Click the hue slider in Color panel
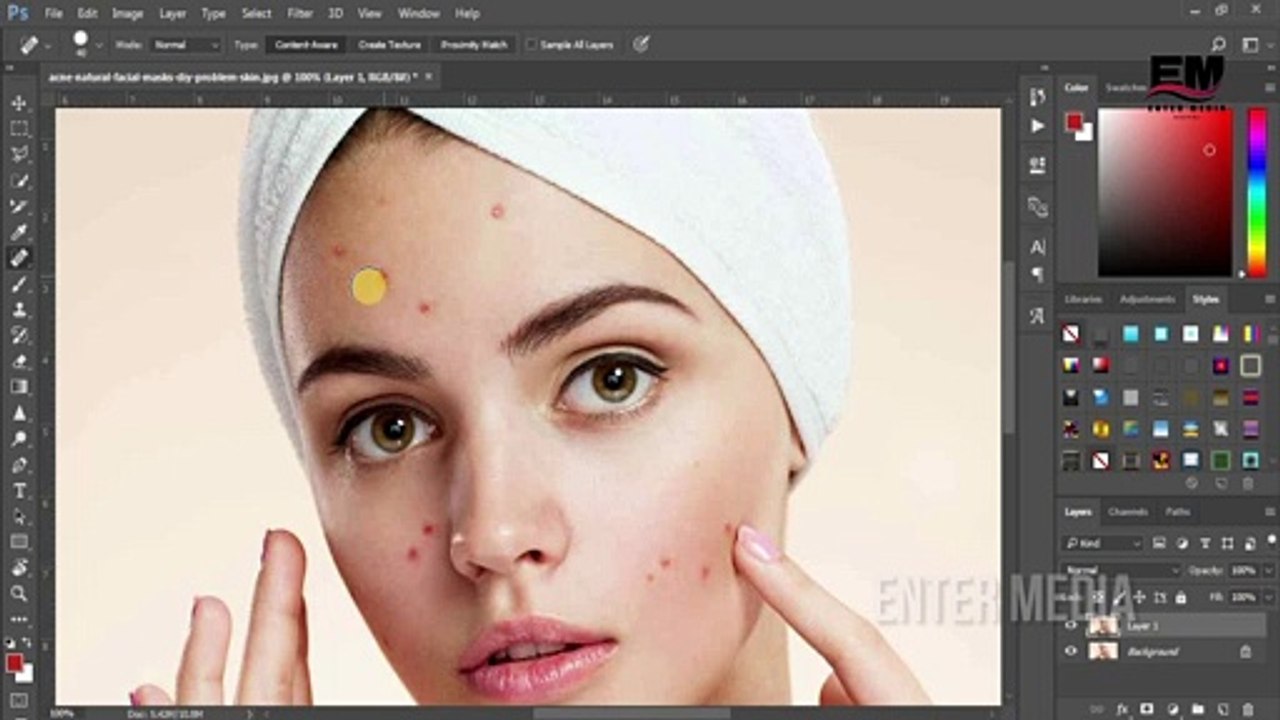This screenshot has height=720, width=1280. coord(1257,192)
